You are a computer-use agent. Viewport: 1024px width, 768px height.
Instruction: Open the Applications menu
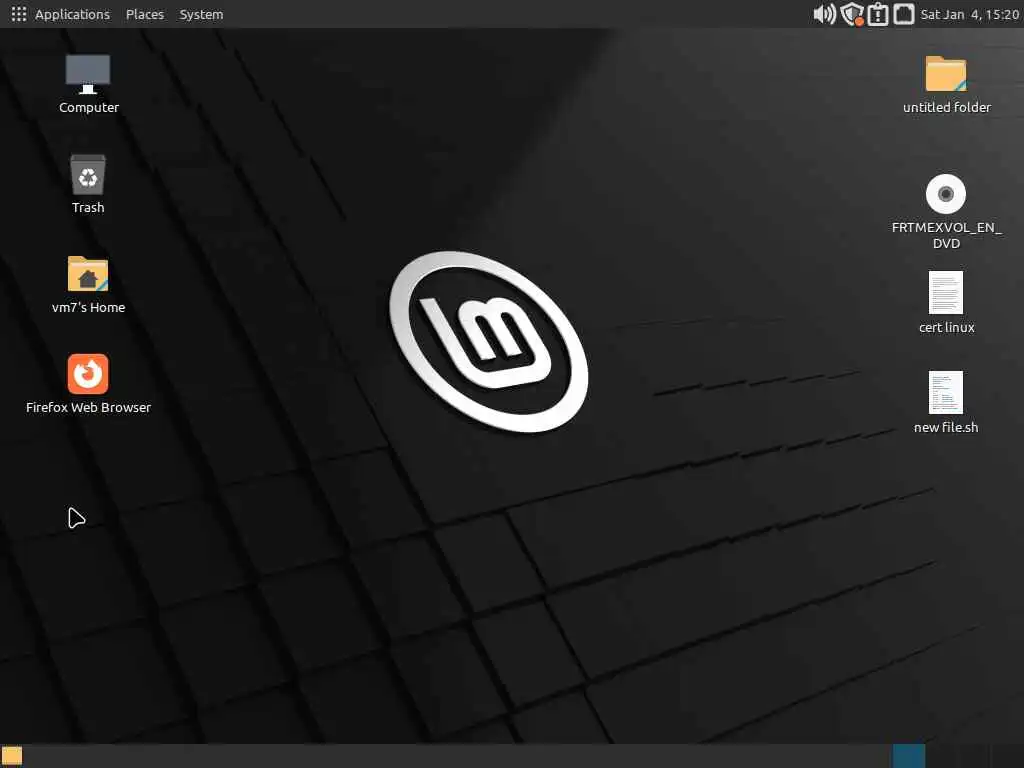click(72, 14)
